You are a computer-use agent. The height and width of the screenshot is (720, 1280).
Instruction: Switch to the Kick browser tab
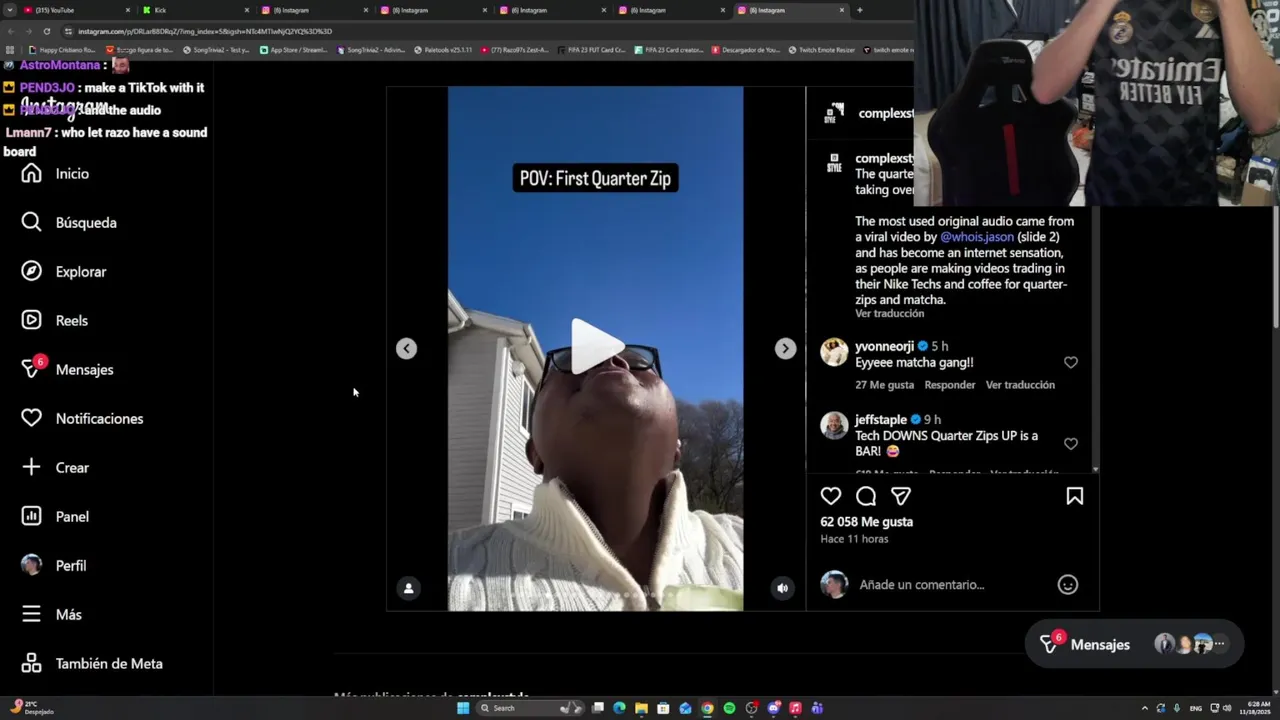pyautogui.click(x=195, y=10)
